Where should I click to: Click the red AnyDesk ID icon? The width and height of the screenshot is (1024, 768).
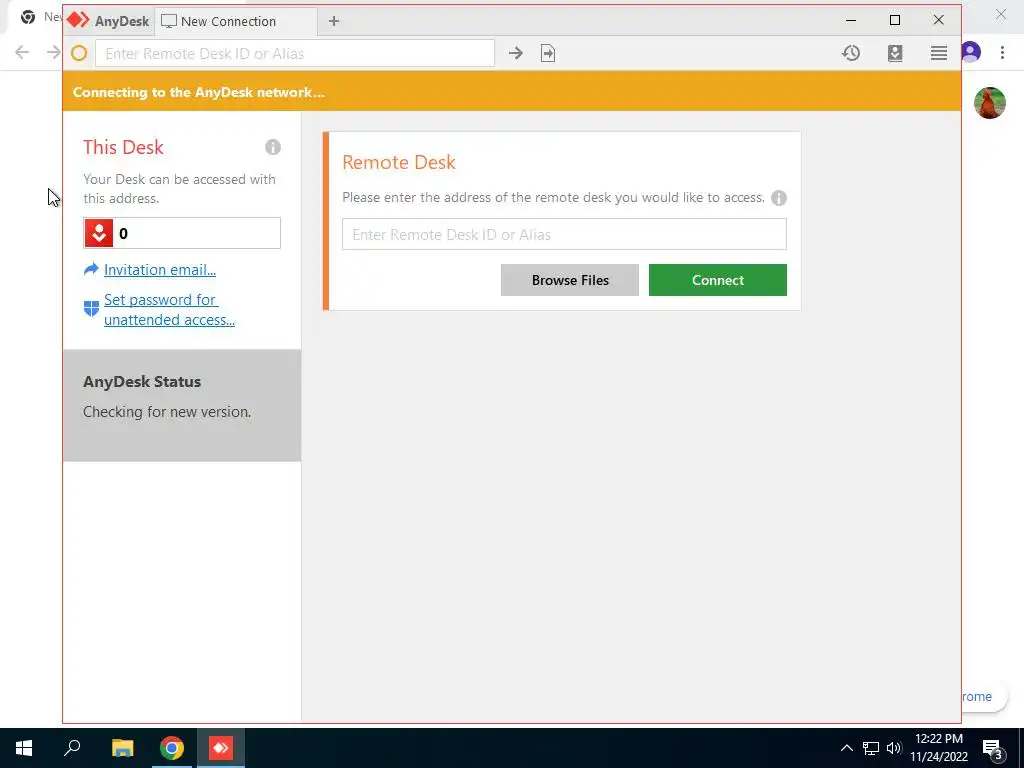[99, 233]
